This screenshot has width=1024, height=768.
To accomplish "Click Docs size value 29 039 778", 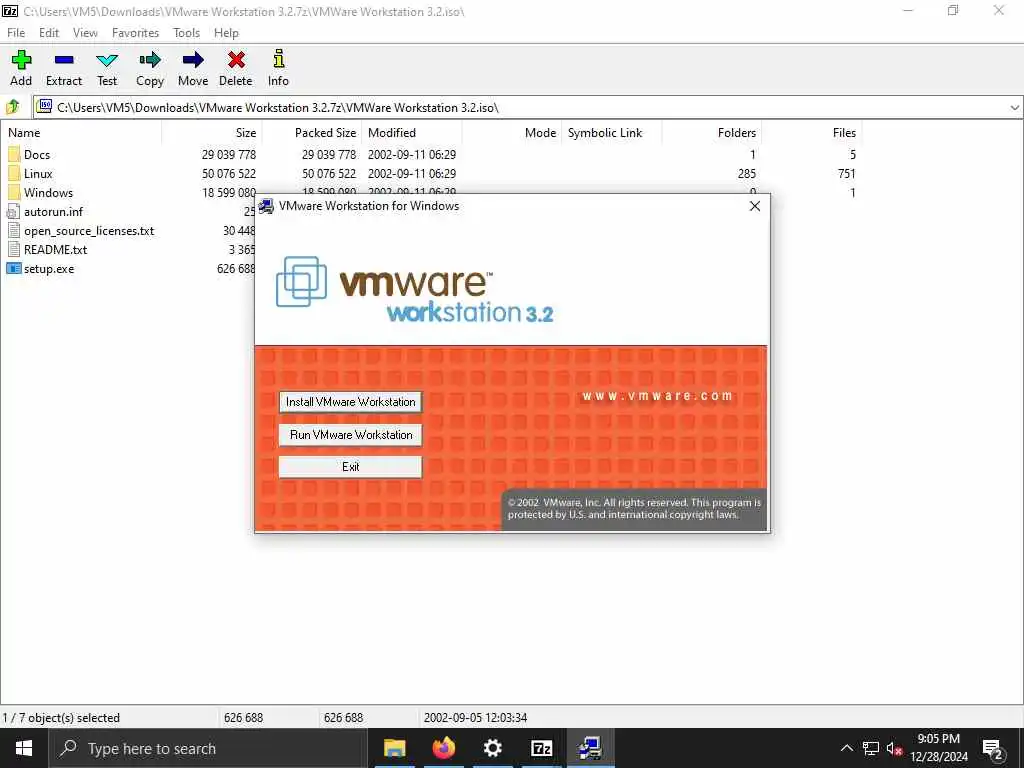I will tap(229, 155).
